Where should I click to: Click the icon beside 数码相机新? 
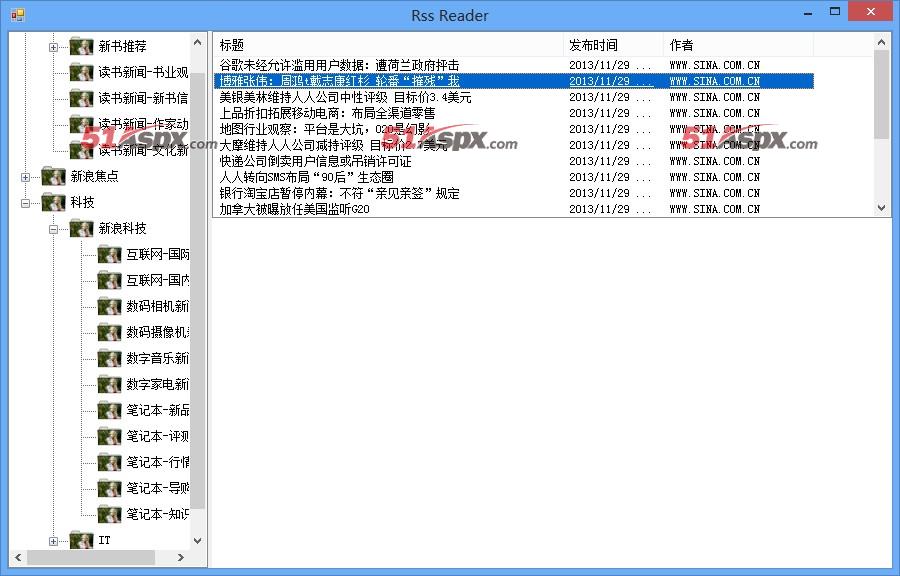click(x=109, y=306)
